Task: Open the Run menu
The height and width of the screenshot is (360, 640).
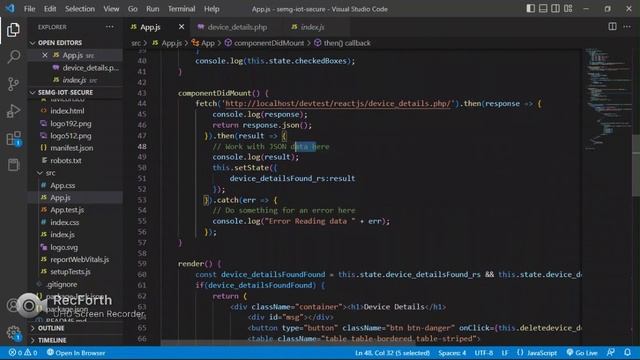Action: [153, 9]
